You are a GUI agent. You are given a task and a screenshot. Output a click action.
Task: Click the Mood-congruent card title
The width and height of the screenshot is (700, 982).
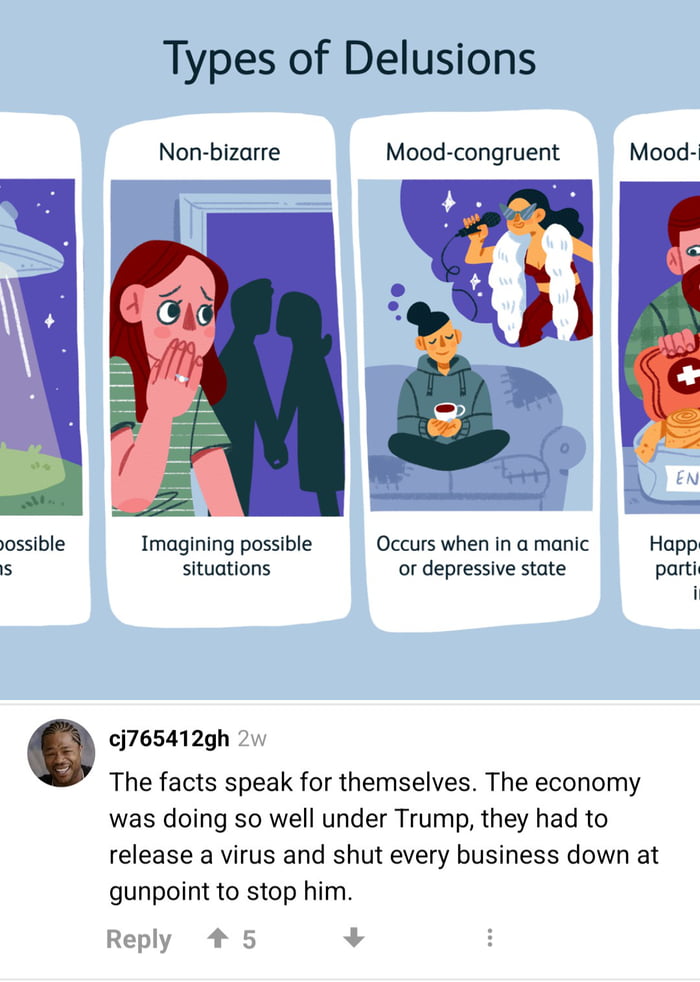coord(473,152)
